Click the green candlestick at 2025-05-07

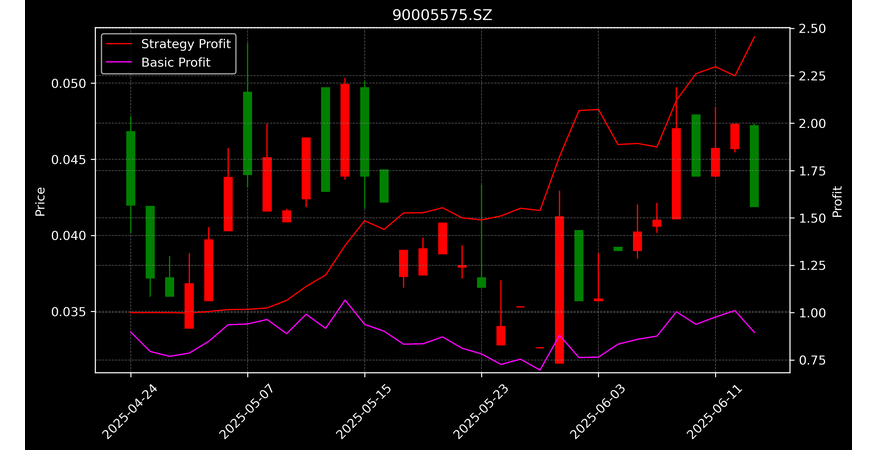pyautogui.click(x=247, y=134)
